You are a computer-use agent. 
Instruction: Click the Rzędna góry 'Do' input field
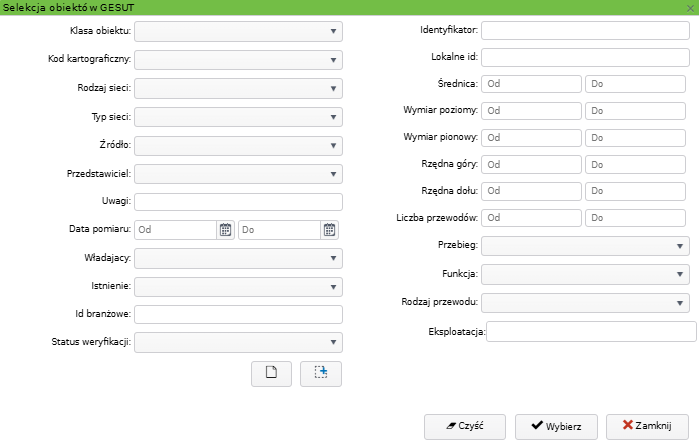(x=637, y=164)
